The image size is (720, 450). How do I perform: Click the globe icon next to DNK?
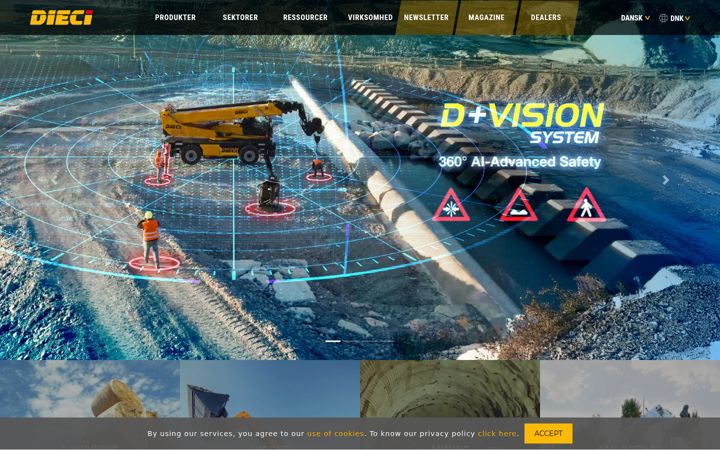click(663, 18)
